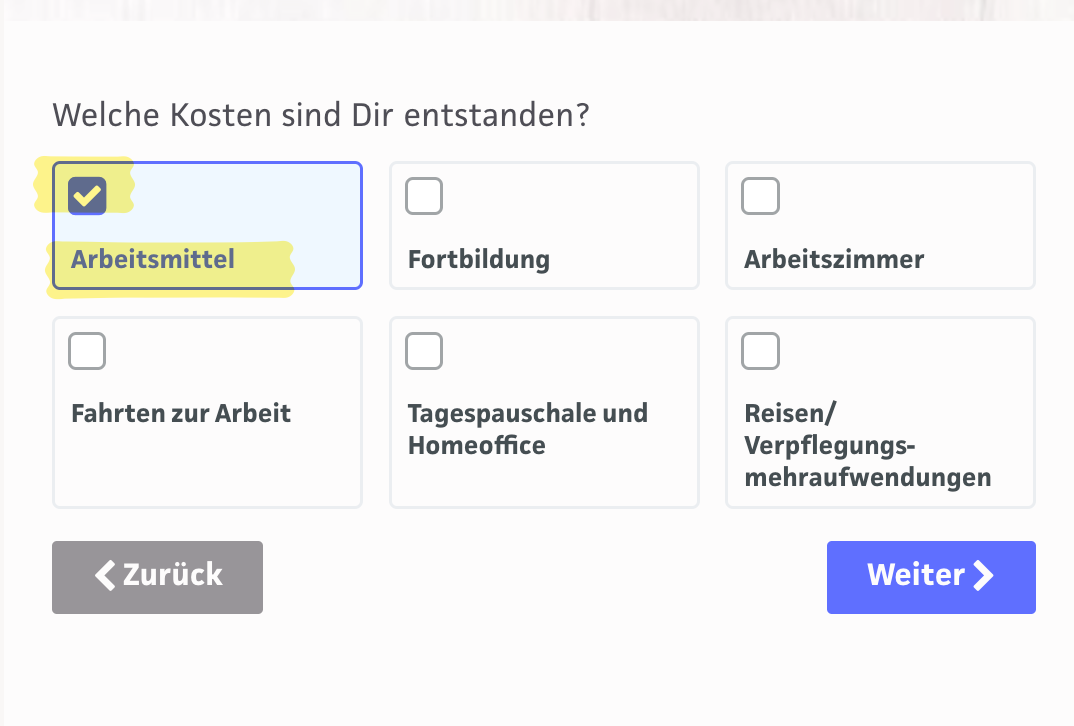Click the Arbeitszimmer label text
The image size is (1074, 726).
[834, 260]
